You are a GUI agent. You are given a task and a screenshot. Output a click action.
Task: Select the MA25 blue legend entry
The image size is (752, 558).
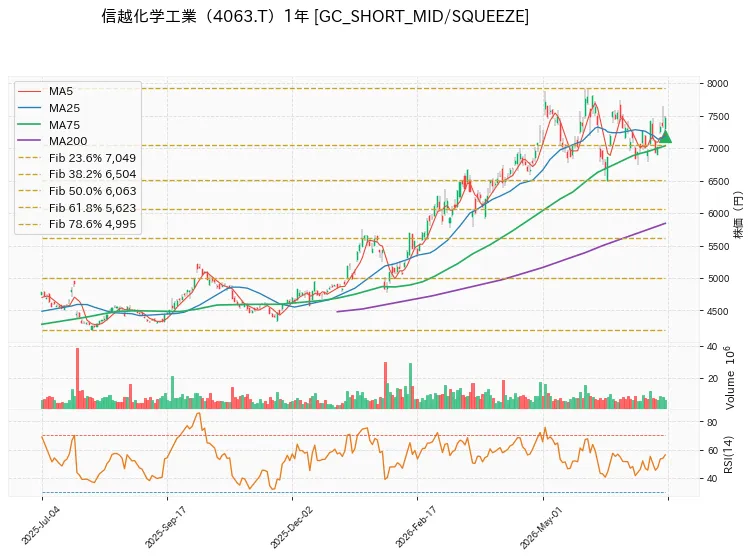tap(48, 108)
